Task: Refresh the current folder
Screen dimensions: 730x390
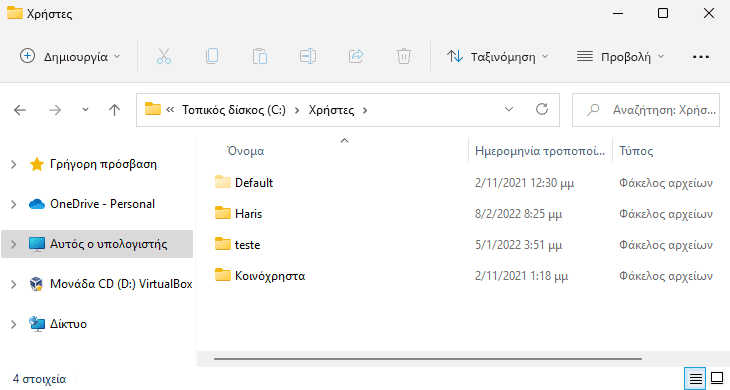Action: coord(542,109)
